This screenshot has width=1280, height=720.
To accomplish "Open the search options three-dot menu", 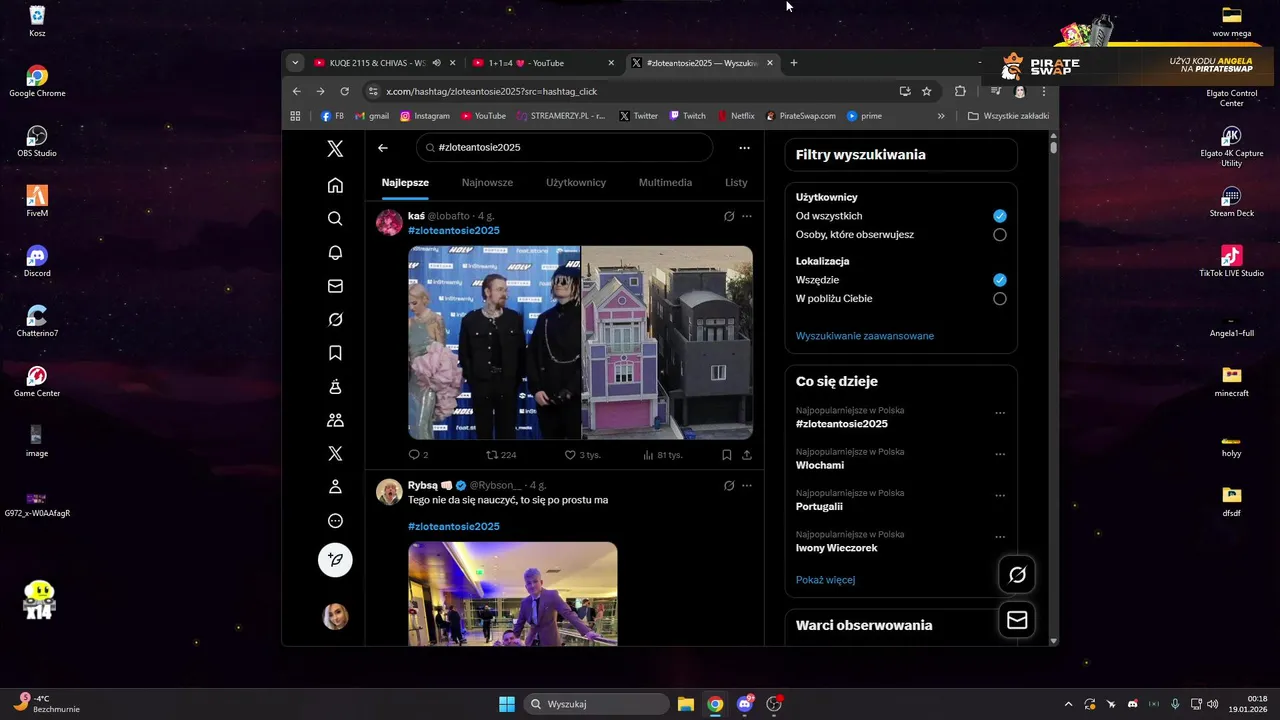I will (x=744, y=148).
